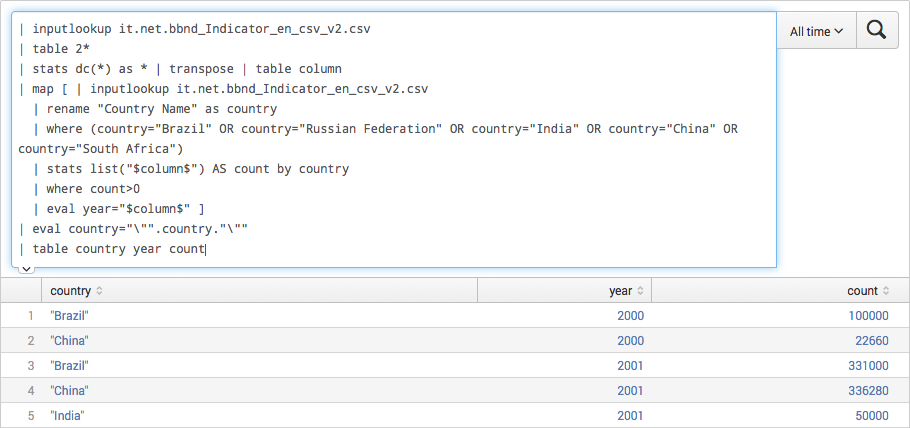Click the "Brazil" value in row 3

[69, 365]
